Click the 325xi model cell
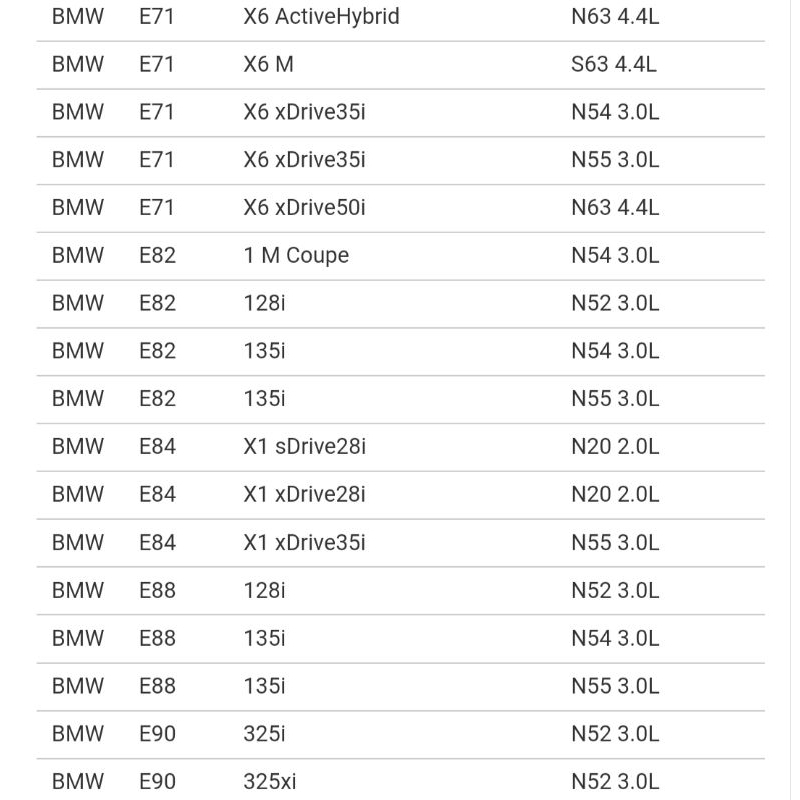Image resolution: width=800 pixels, height=800 pixels. click(x=270, y=781)
